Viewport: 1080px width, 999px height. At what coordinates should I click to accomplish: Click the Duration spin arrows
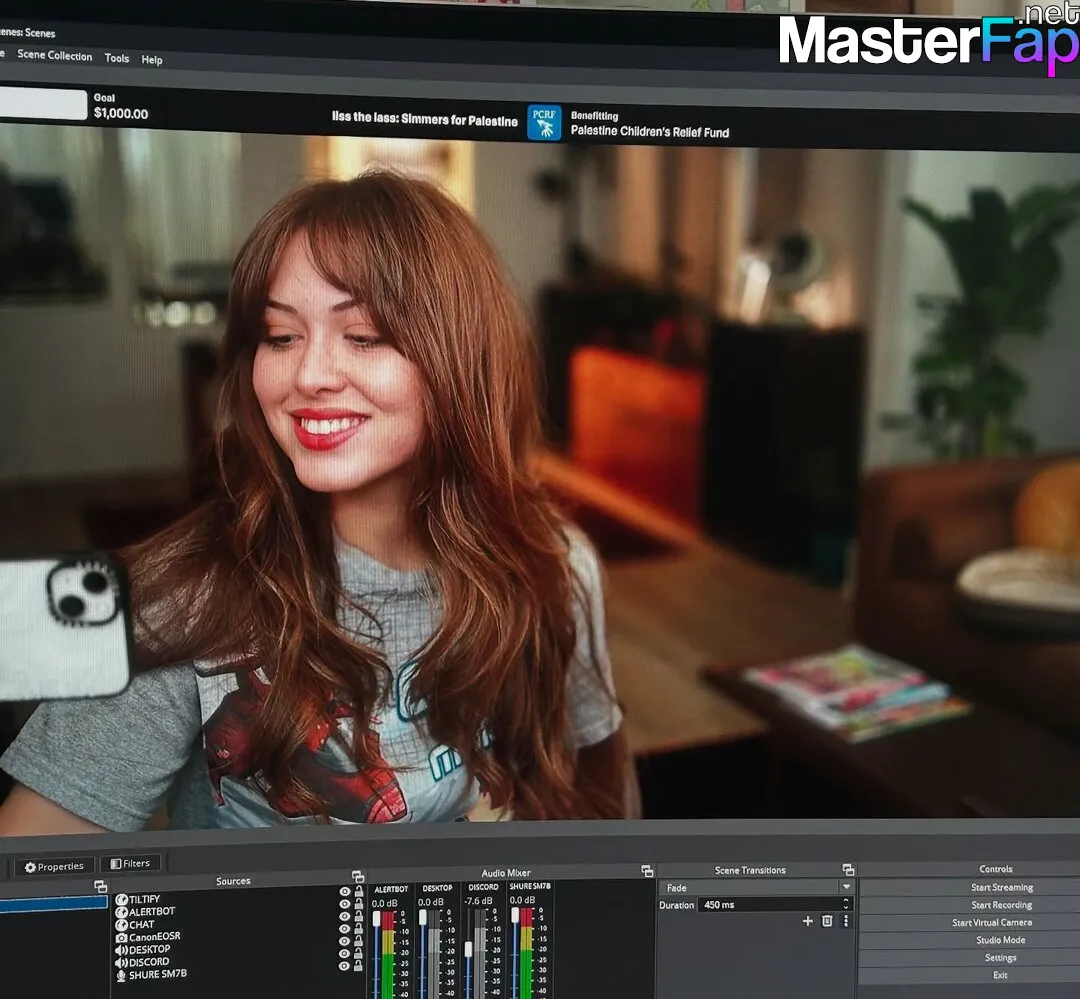846,904
